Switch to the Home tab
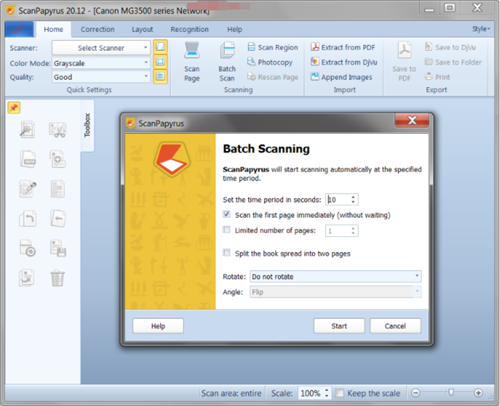This screenshot has height=406, width=500. coord(53,29)
